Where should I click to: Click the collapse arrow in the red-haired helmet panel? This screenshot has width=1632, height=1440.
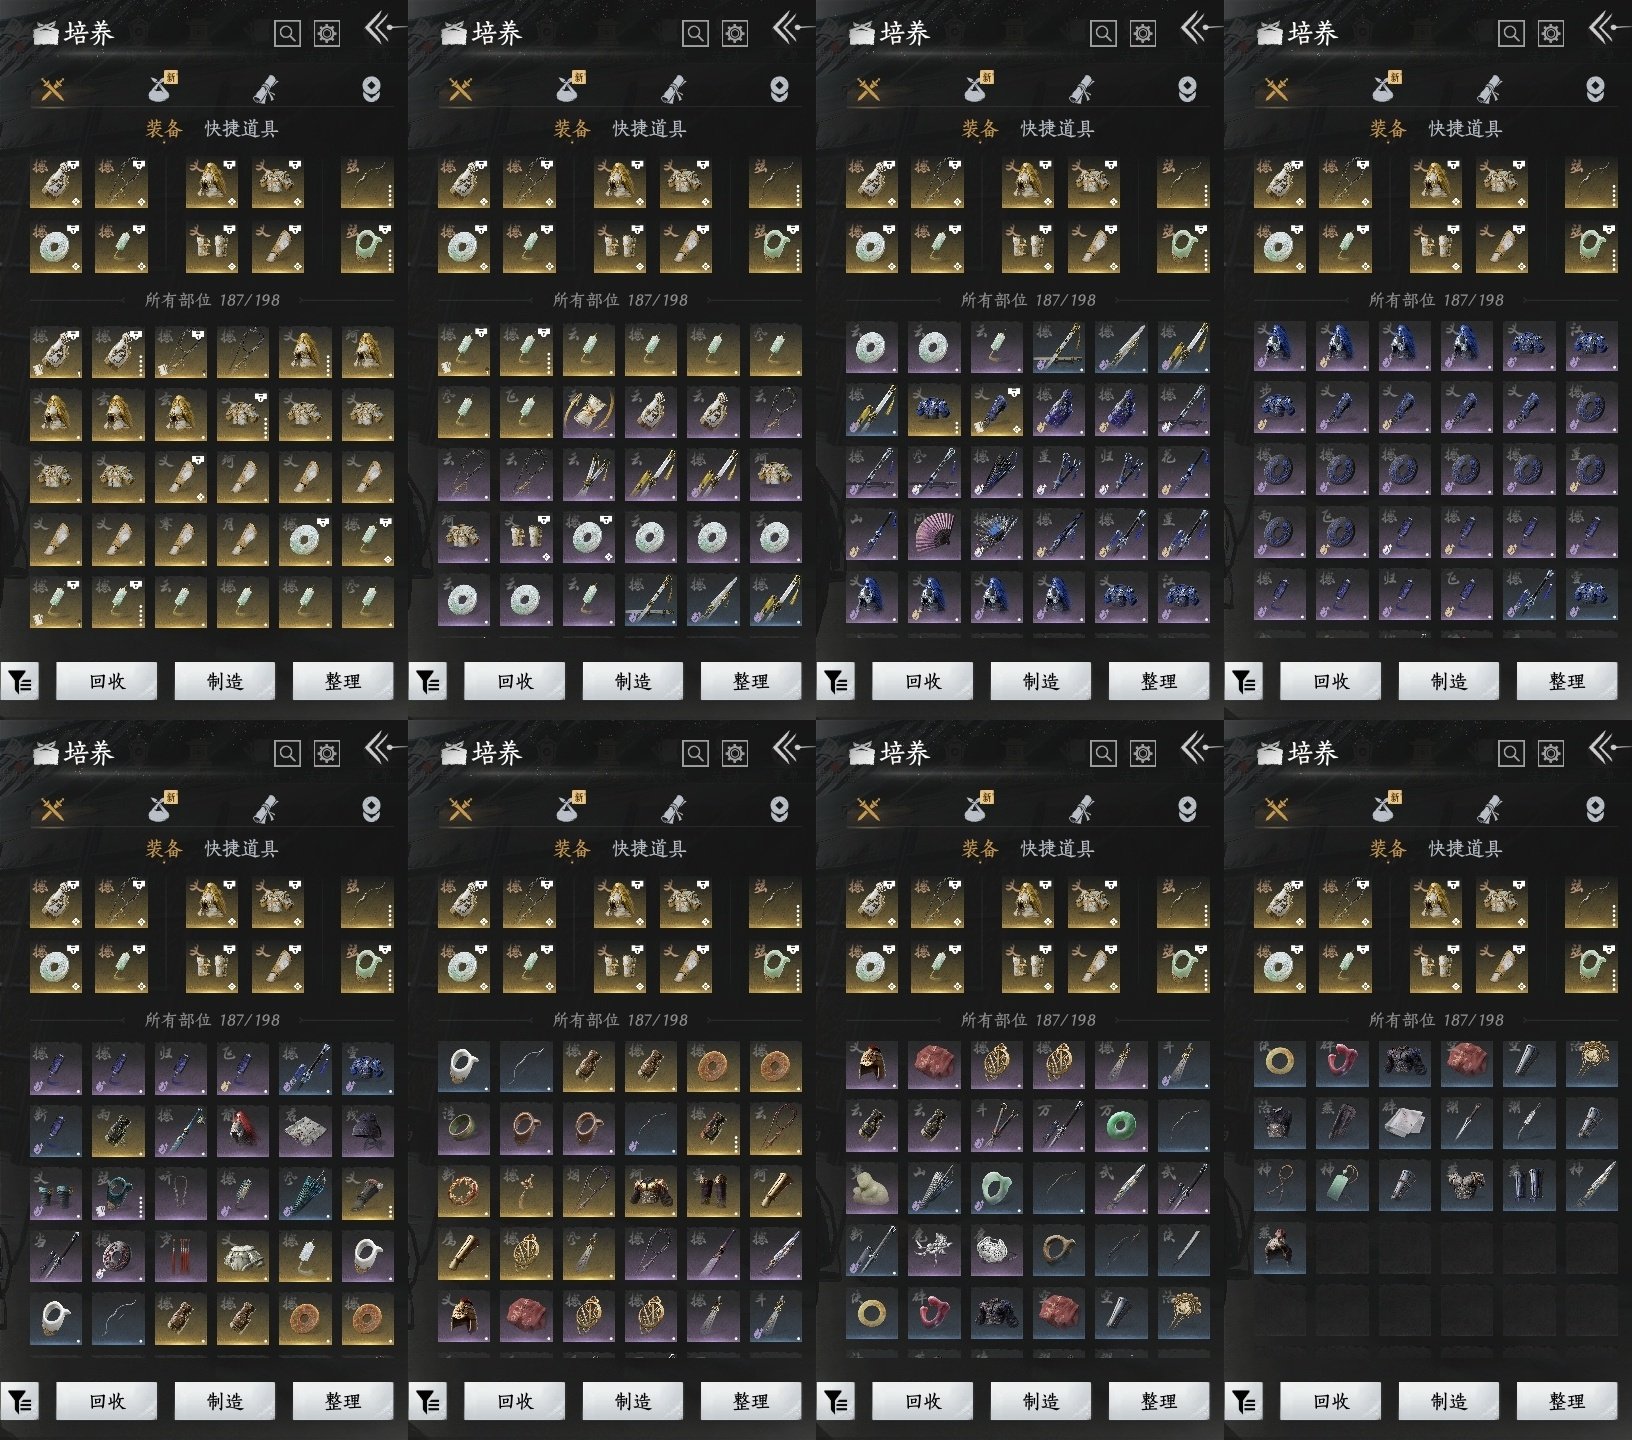[x=382, y=748]
